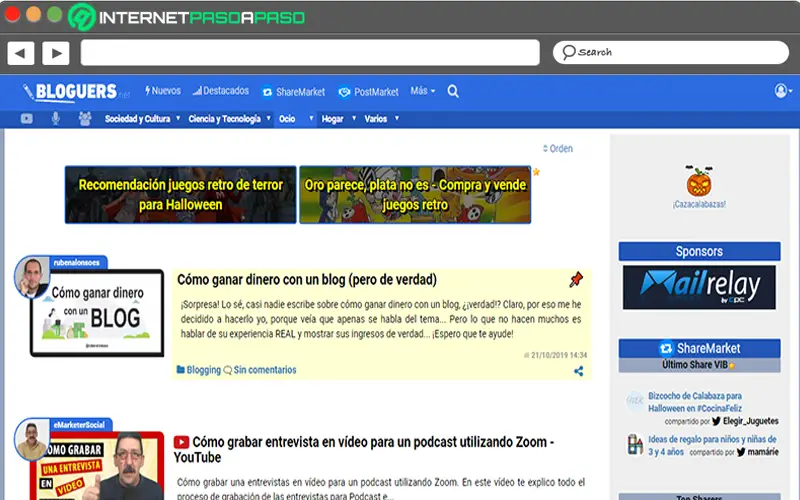This screenshot has width=800, height=500.
Task: Open the Cómo ganar dinero blog thumbnail
Action: point(97,313)
